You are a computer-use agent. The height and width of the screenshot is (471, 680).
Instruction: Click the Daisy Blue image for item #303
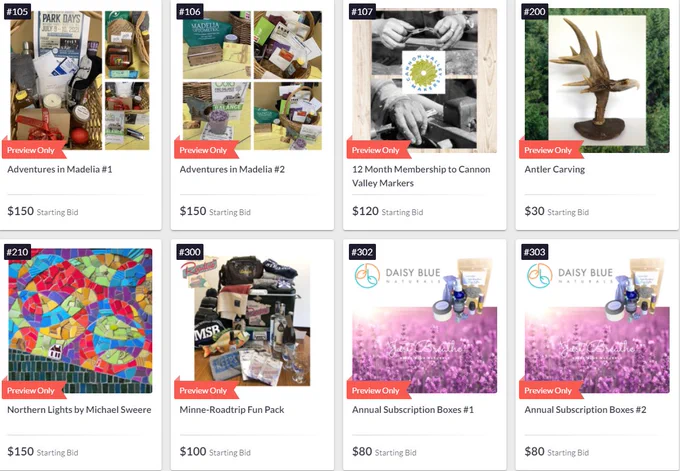tap(597, 321)
